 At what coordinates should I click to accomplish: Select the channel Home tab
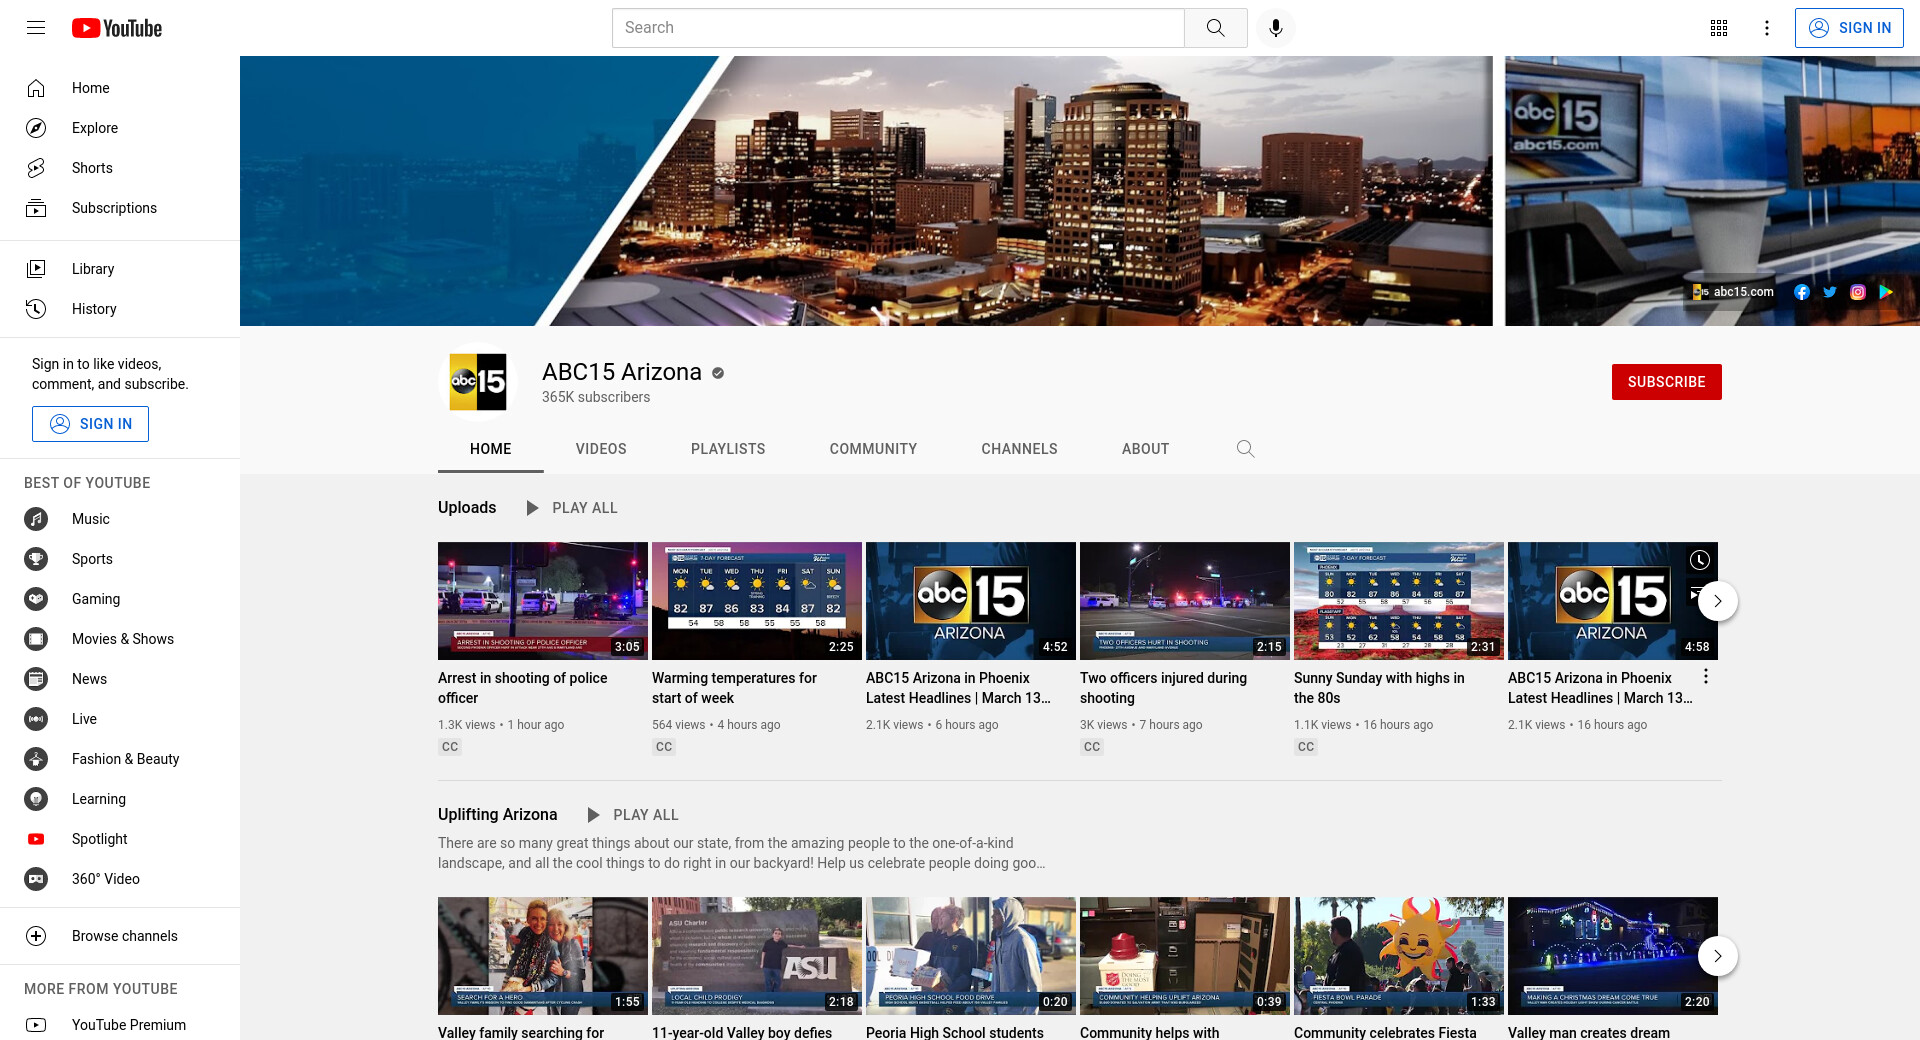point(490,449)
